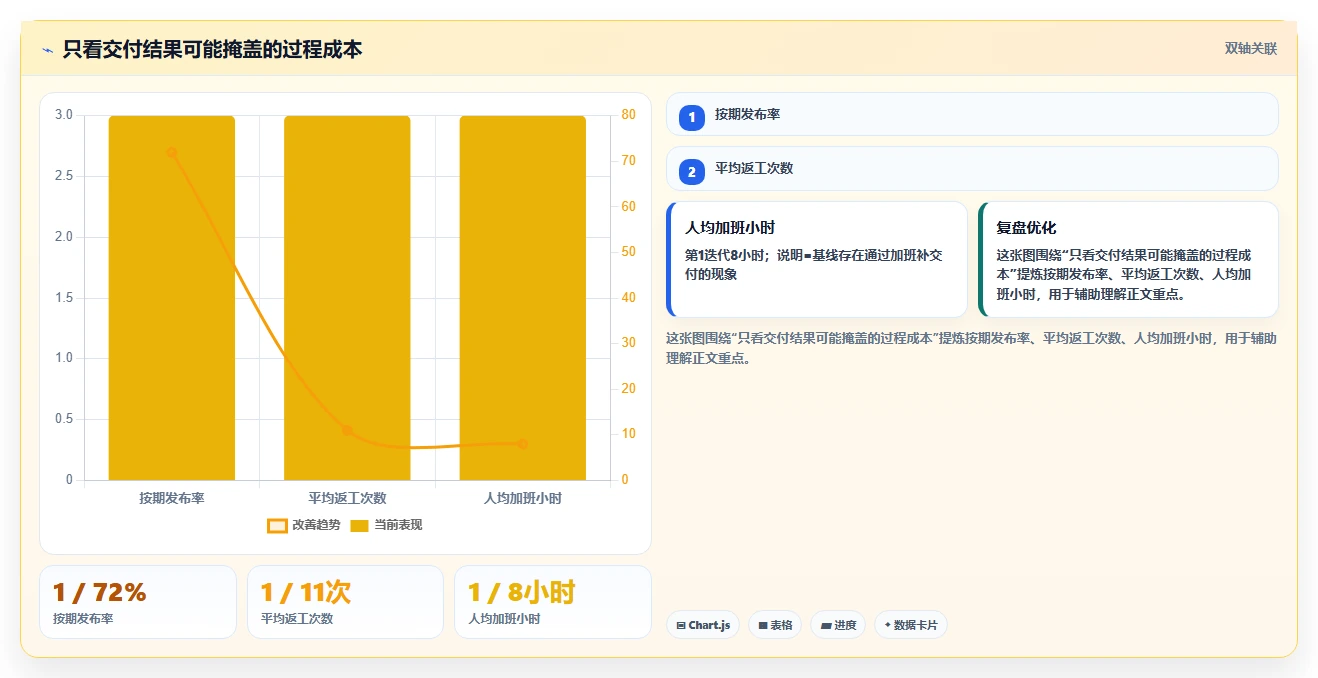
Task: Open the 平均返工次数 list item
Action: pyautogui.click(x=972, y=168)
